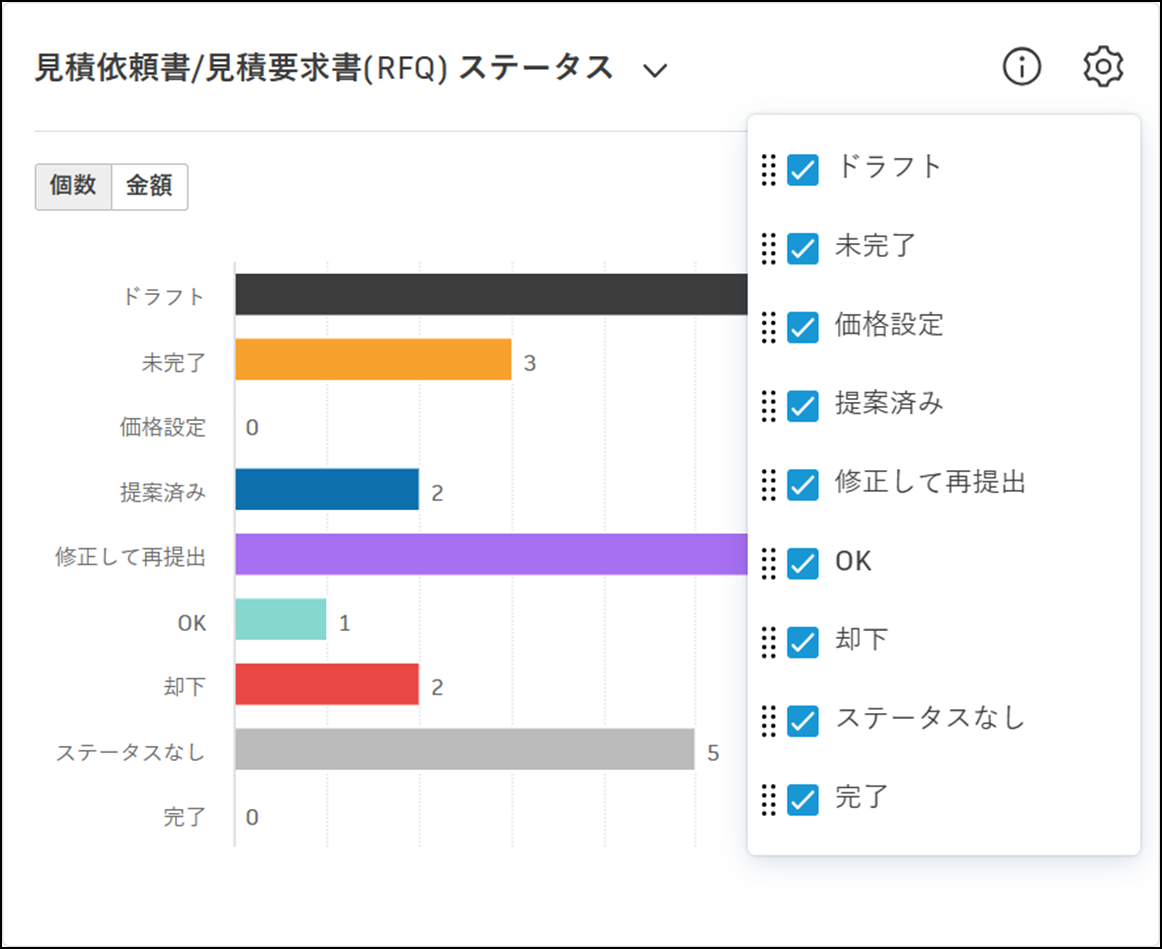Image resolution: width=1162 pixels, height=949 pixels.
Task: Switch to the 金額 view tab
Action: [x=149, y=186]
